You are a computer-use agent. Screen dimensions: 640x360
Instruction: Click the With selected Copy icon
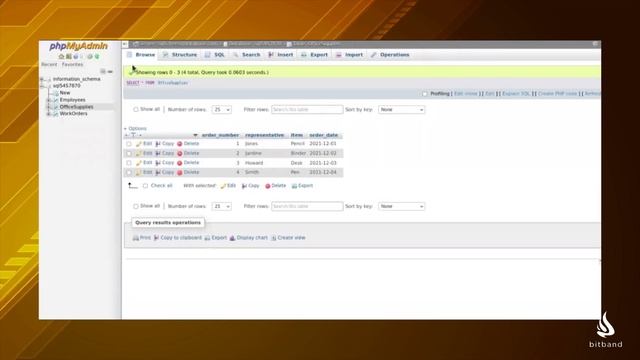[x=244, y=186]
